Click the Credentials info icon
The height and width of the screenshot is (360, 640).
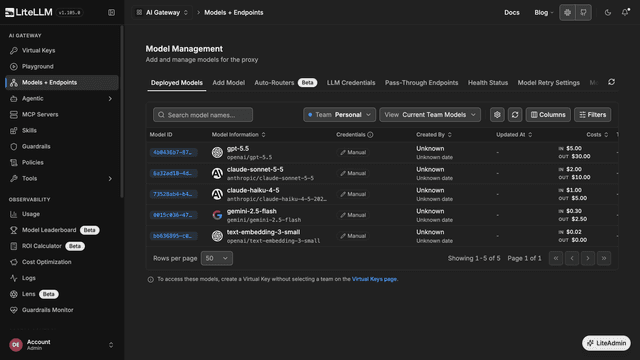[x=370, y=135]
